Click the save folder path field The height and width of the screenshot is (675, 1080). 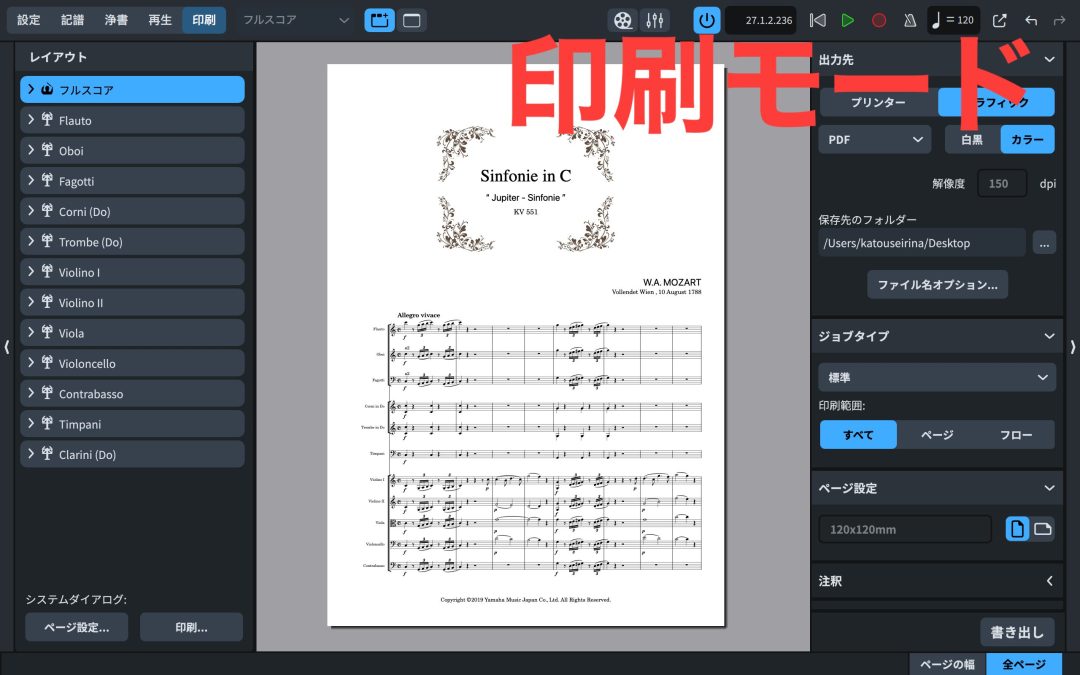coord(922,243)
